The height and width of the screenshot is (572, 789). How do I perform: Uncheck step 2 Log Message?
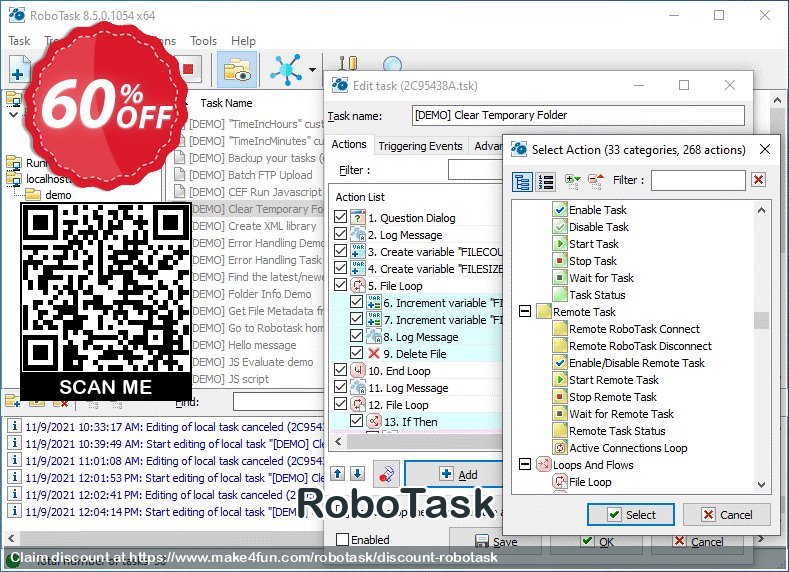[340, 234]
